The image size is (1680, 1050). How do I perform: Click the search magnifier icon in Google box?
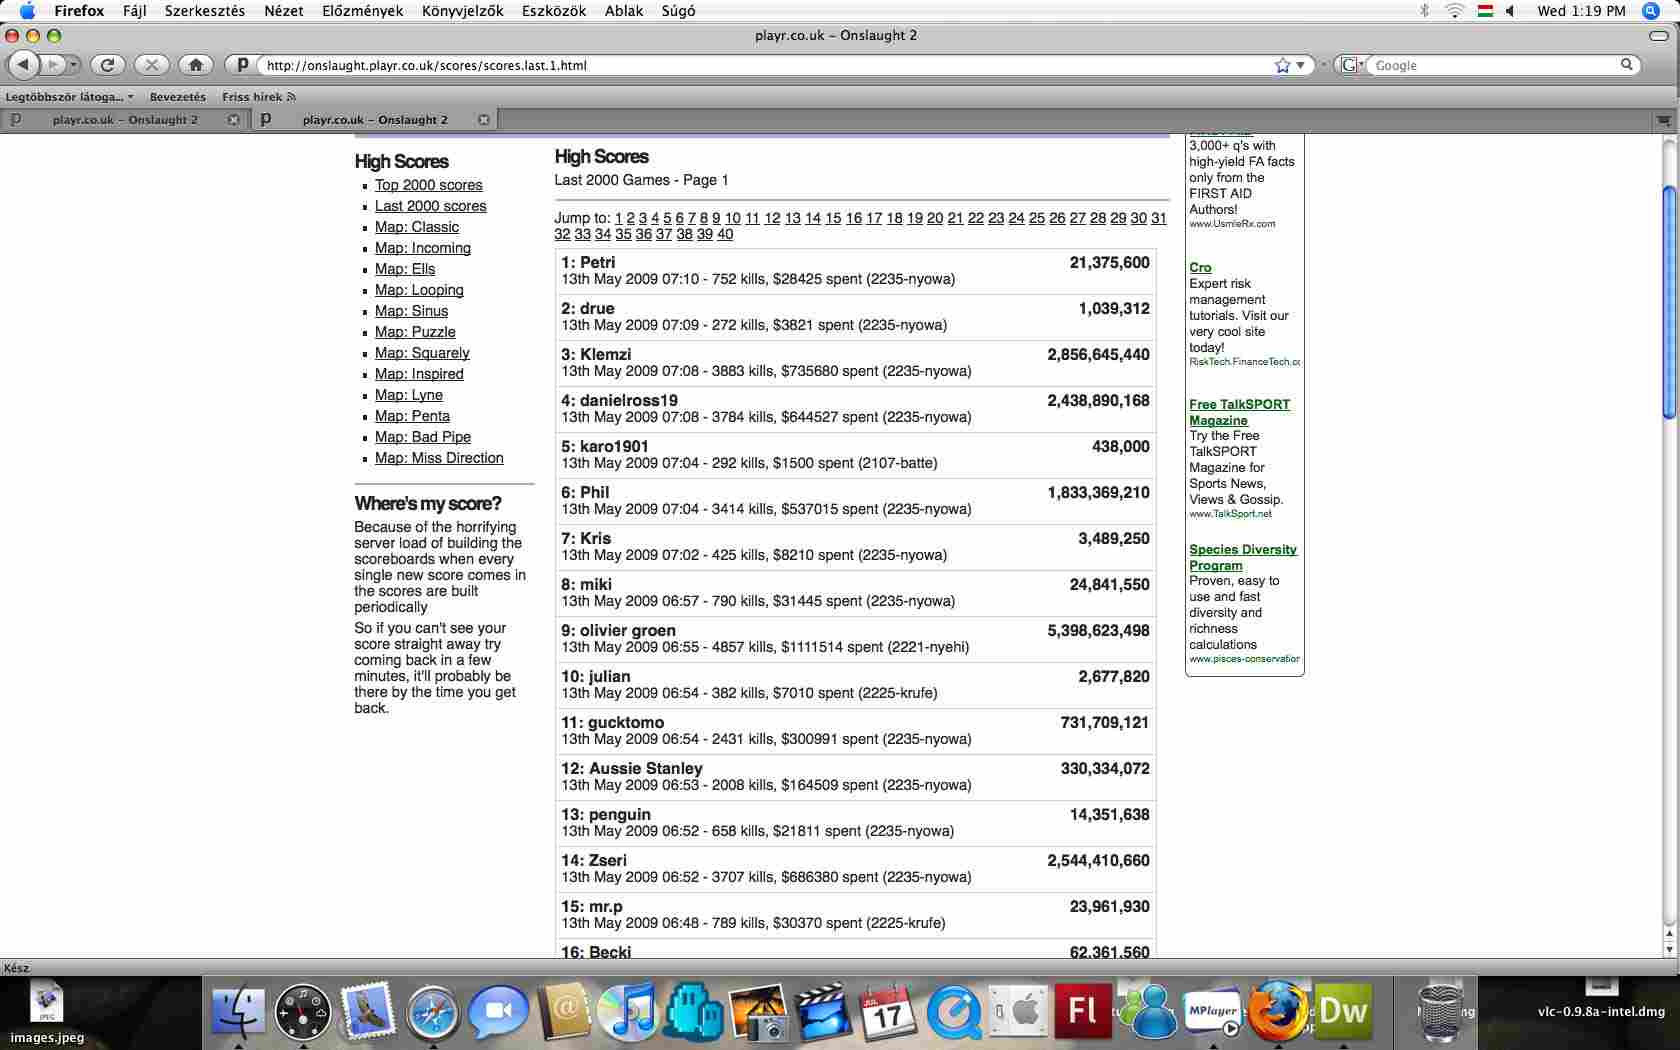(x=1627, y=65)
